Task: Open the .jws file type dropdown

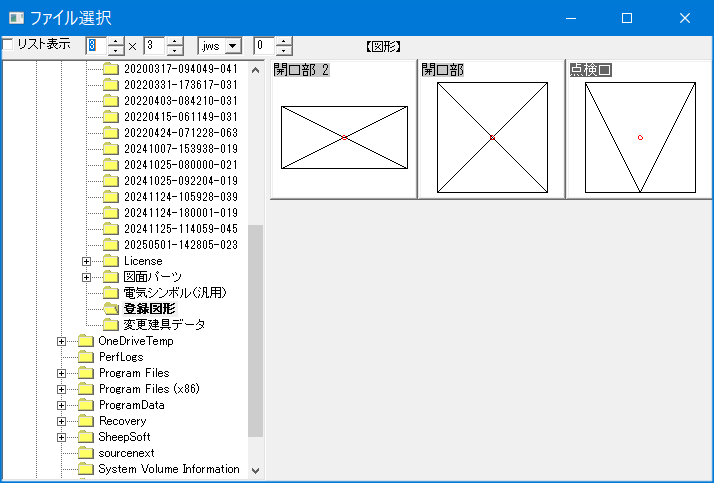Action: point(233,46)
